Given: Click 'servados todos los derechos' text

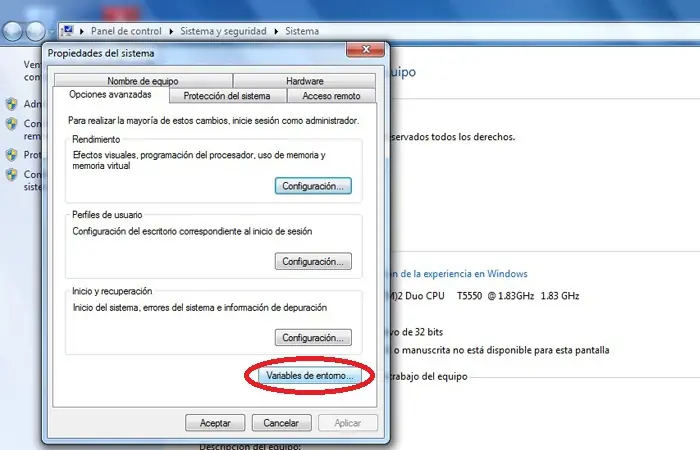Looking at the screenshot, I should pyautogui.click(x=453, y=137).
